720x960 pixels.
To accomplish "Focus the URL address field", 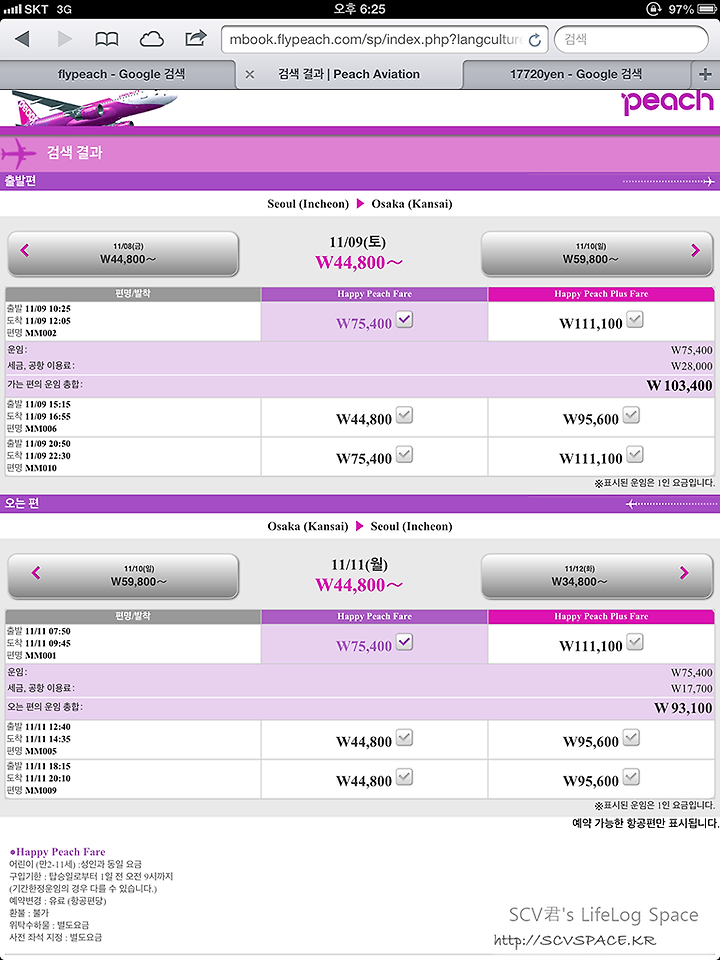I will click(384, 40).
